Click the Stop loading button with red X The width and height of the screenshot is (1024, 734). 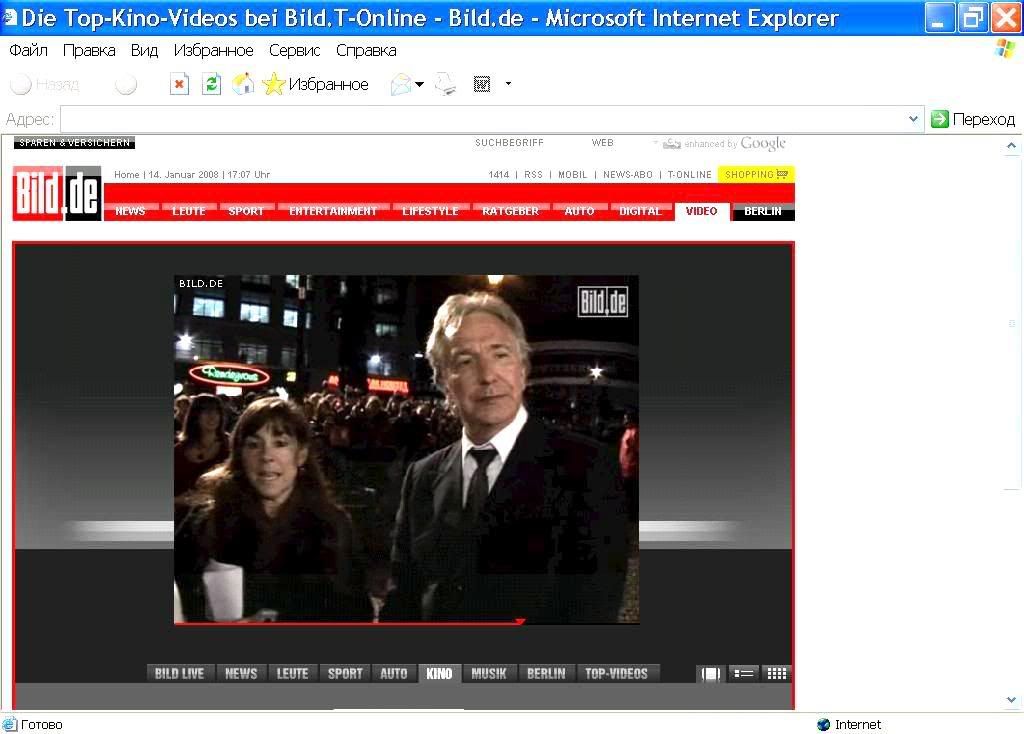point(179,84)
